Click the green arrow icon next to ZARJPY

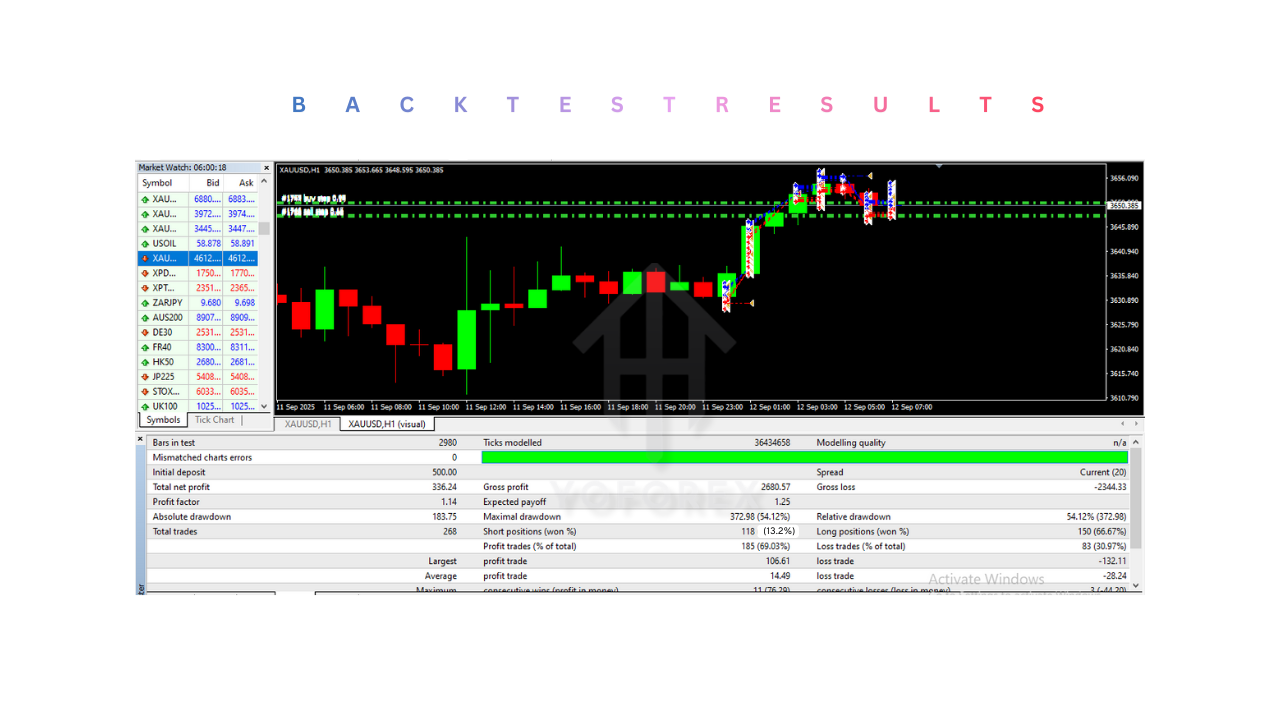(x=146, y=302)
